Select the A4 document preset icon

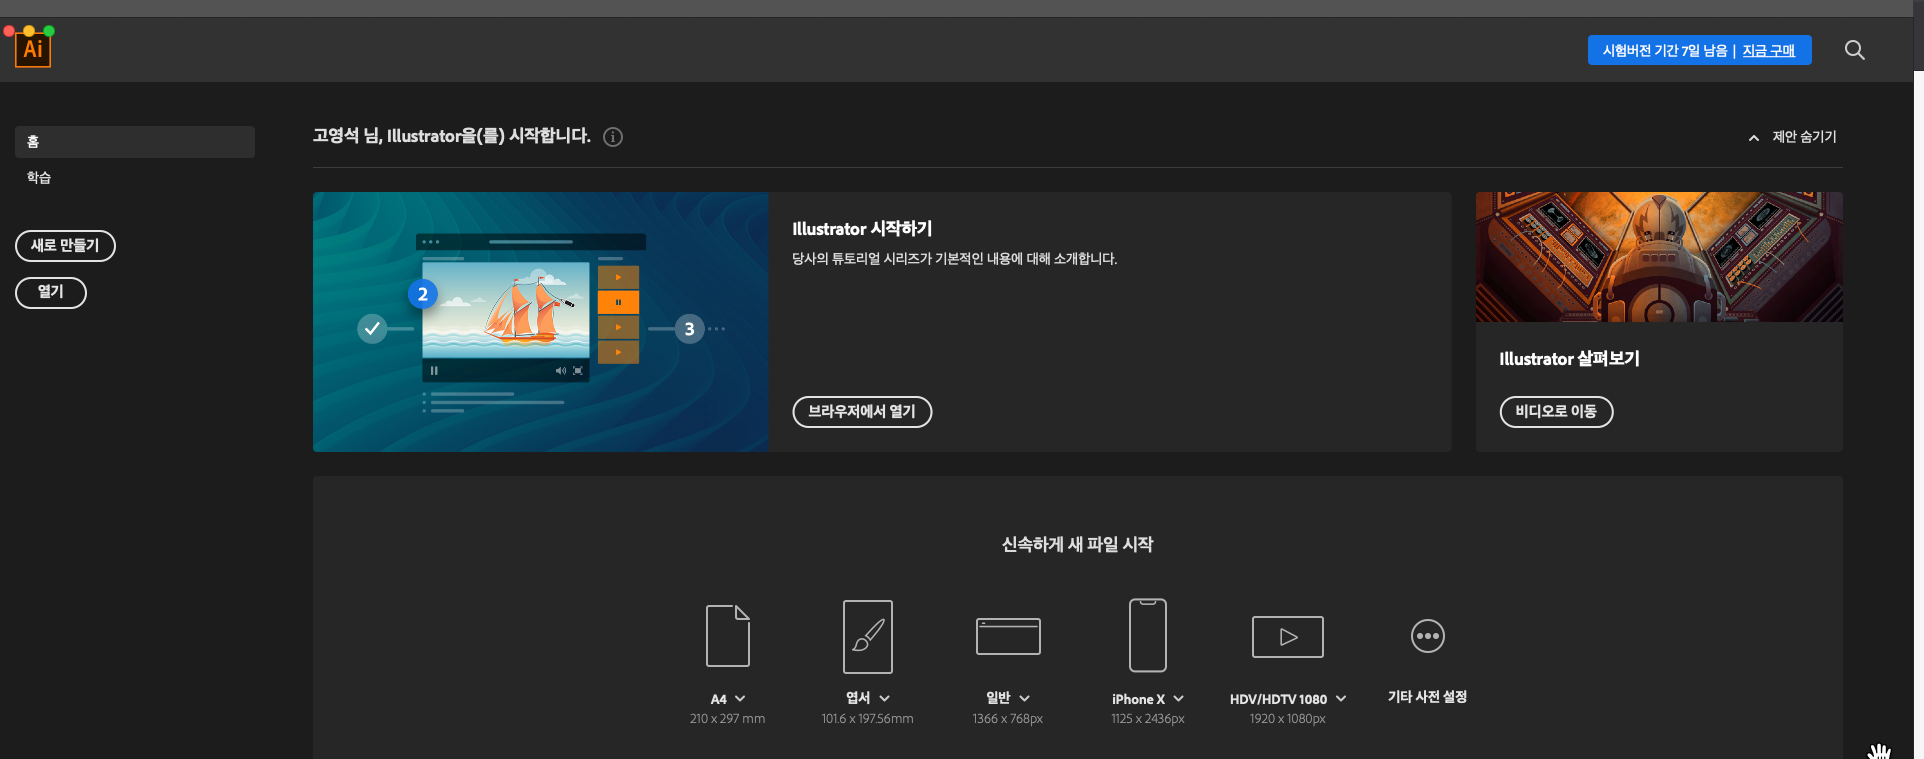click(728, 636)
